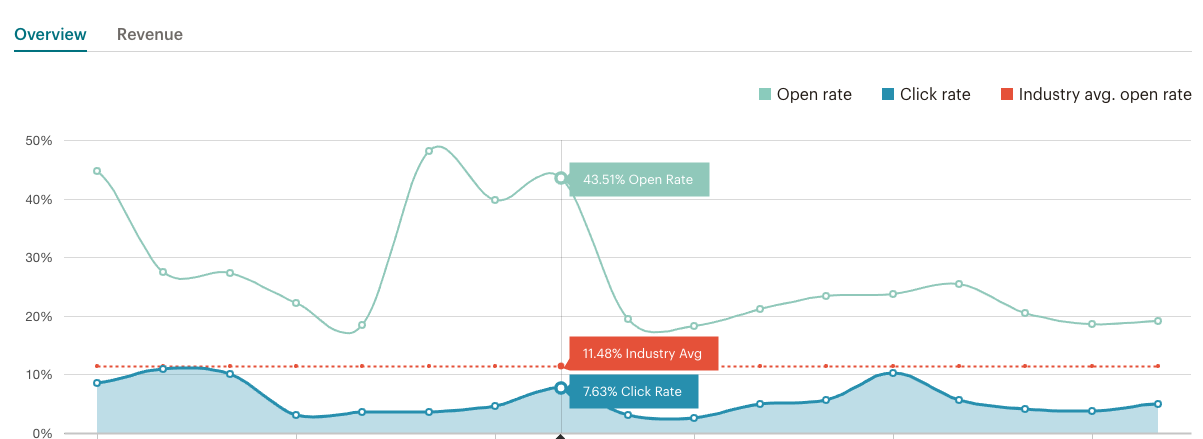Click the rightmost open rate data point

point(1158,321)
